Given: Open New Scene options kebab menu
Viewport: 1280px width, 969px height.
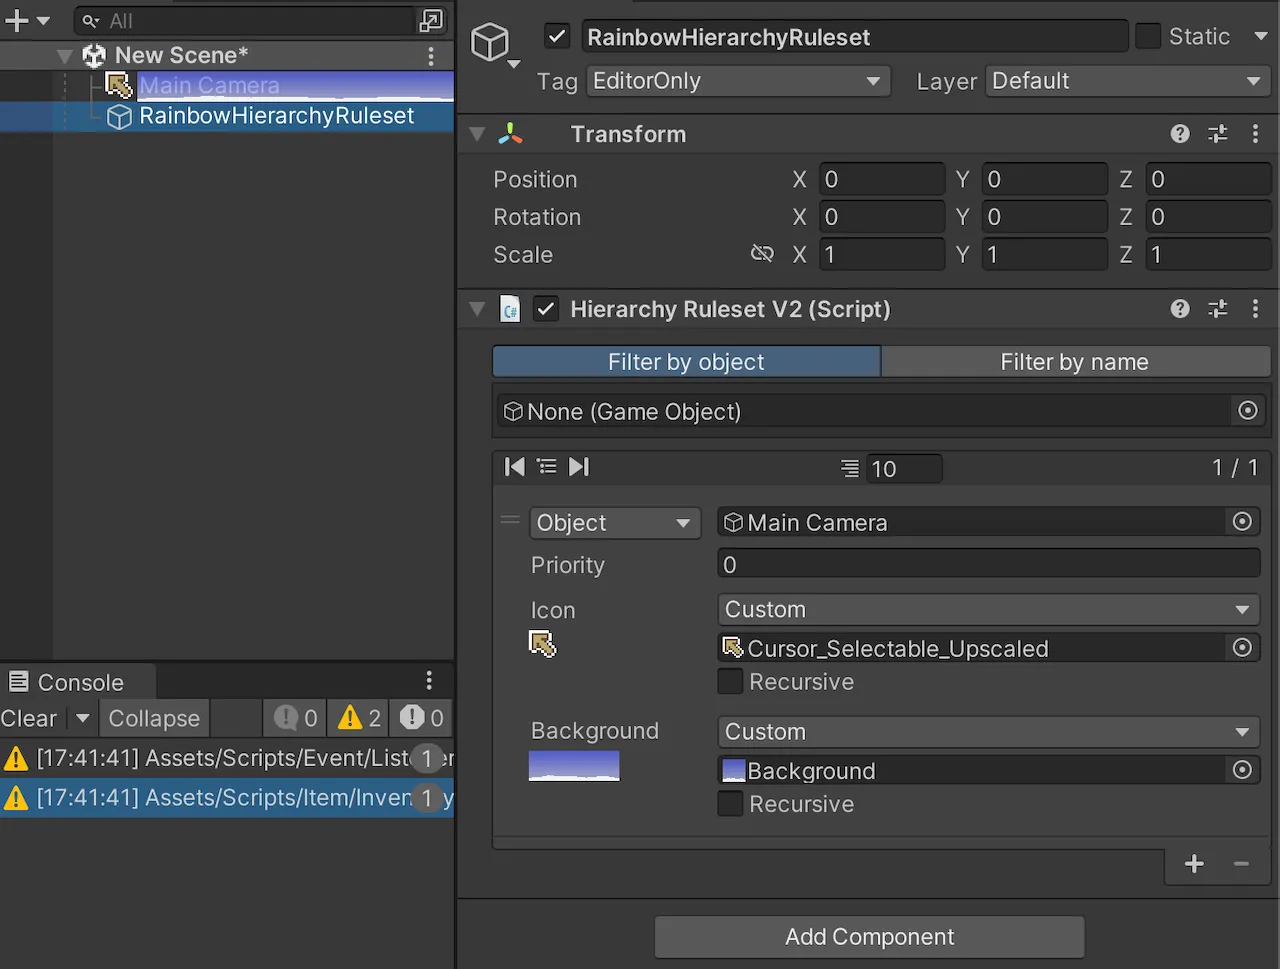Looking at the screenshot, I should 431,56.
